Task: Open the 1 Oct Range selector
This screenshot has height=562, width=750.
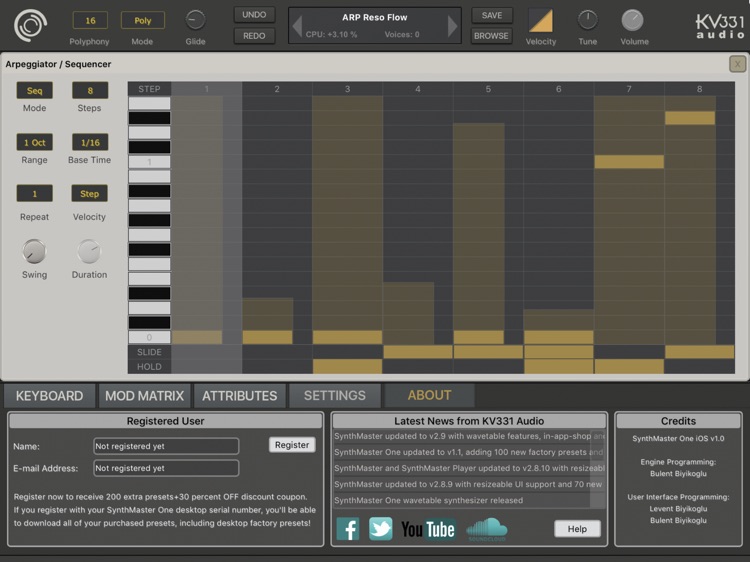Action: 34,142
